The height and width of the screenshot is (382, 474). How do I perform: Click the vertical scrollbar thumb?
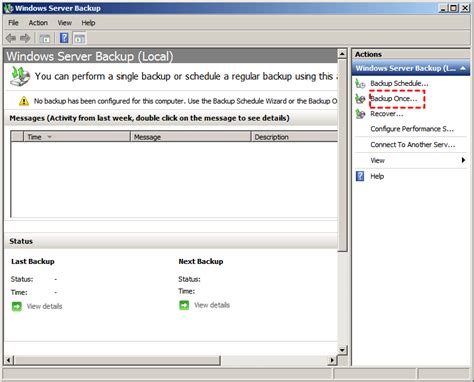[342, 155]
